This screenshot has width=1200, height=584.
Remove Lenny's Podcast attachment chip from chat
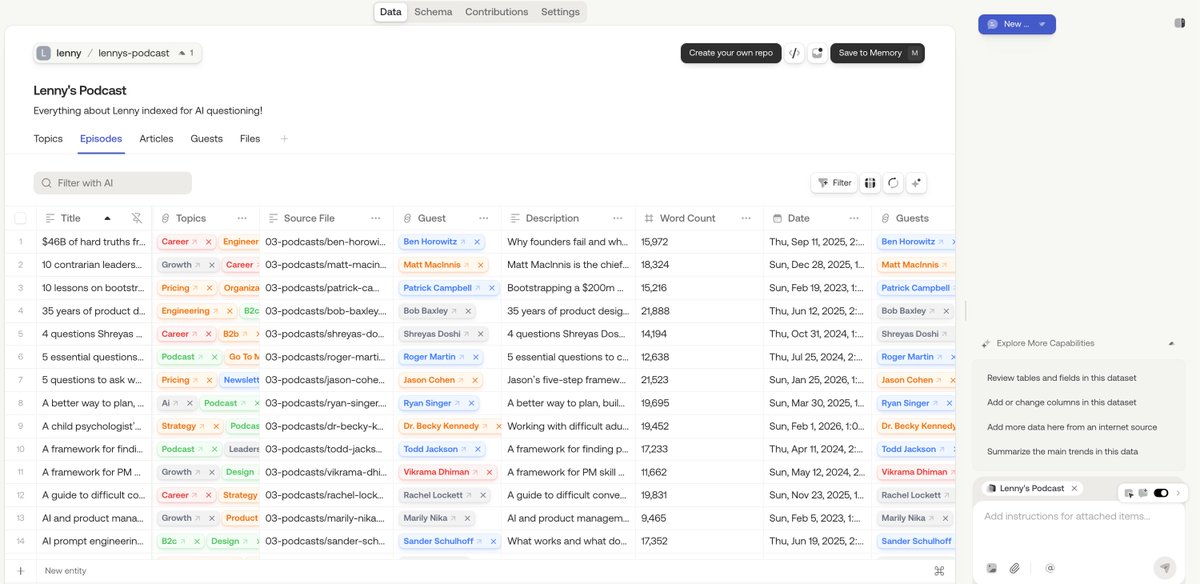pyautogui.click(x=1074, y=488)
